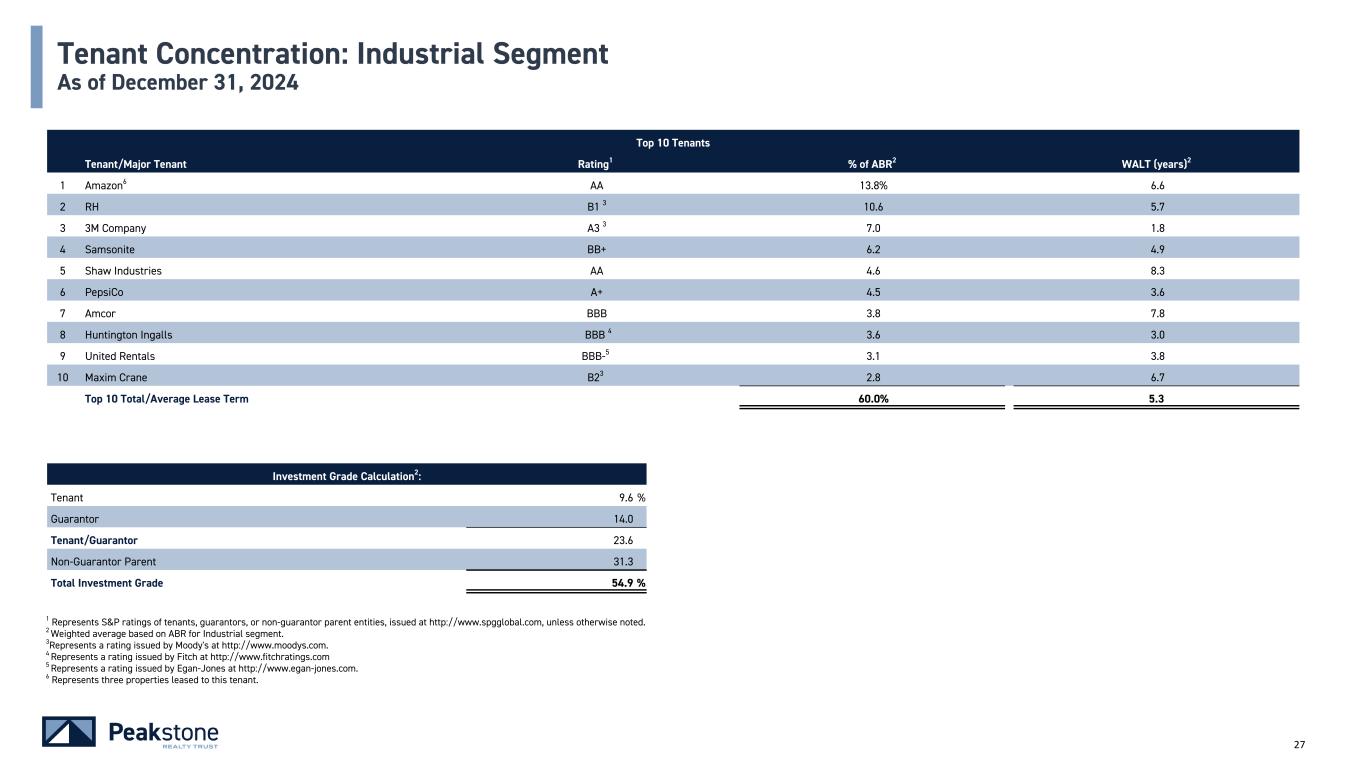Screen dimensions: 1365x768
Task: Click the Peakstone logo icon
Action: [69, 732]
